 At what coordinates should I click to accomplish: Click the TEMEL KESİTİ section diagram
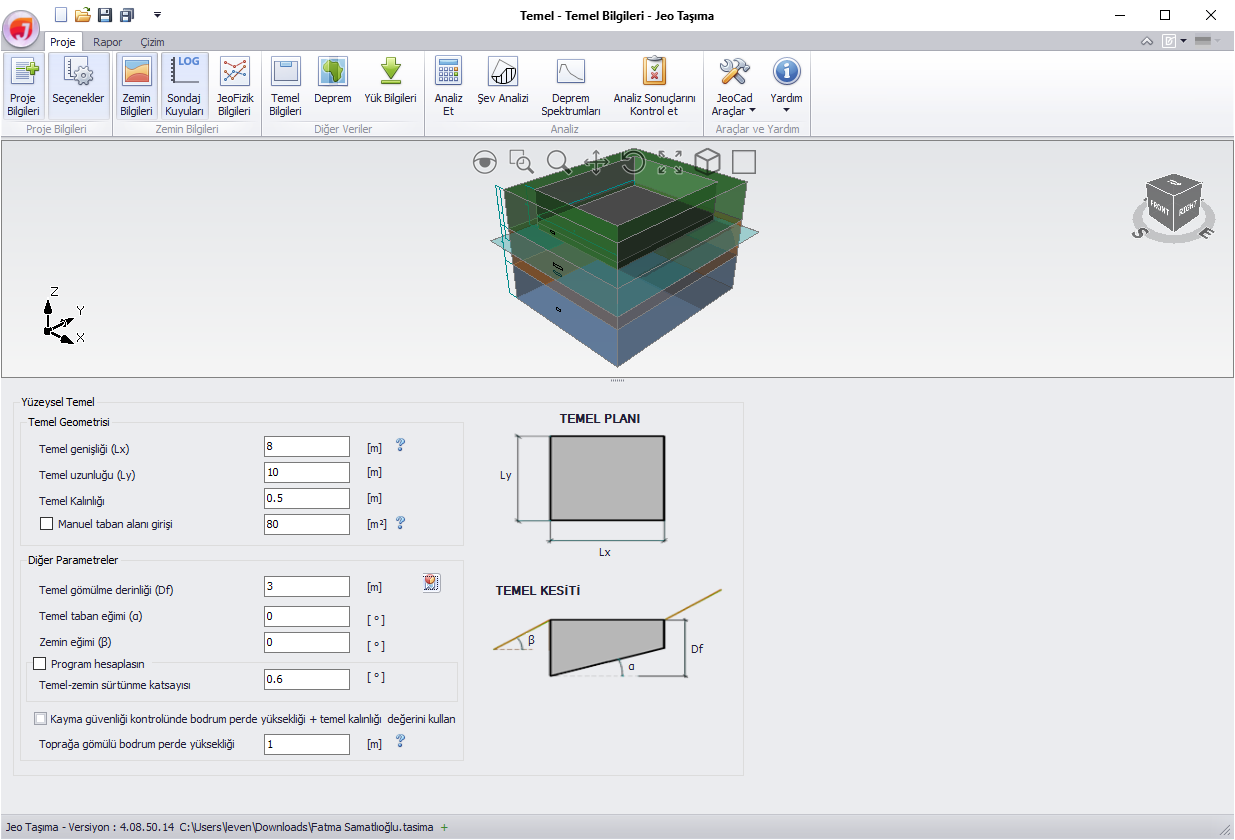tap(606, 633)
